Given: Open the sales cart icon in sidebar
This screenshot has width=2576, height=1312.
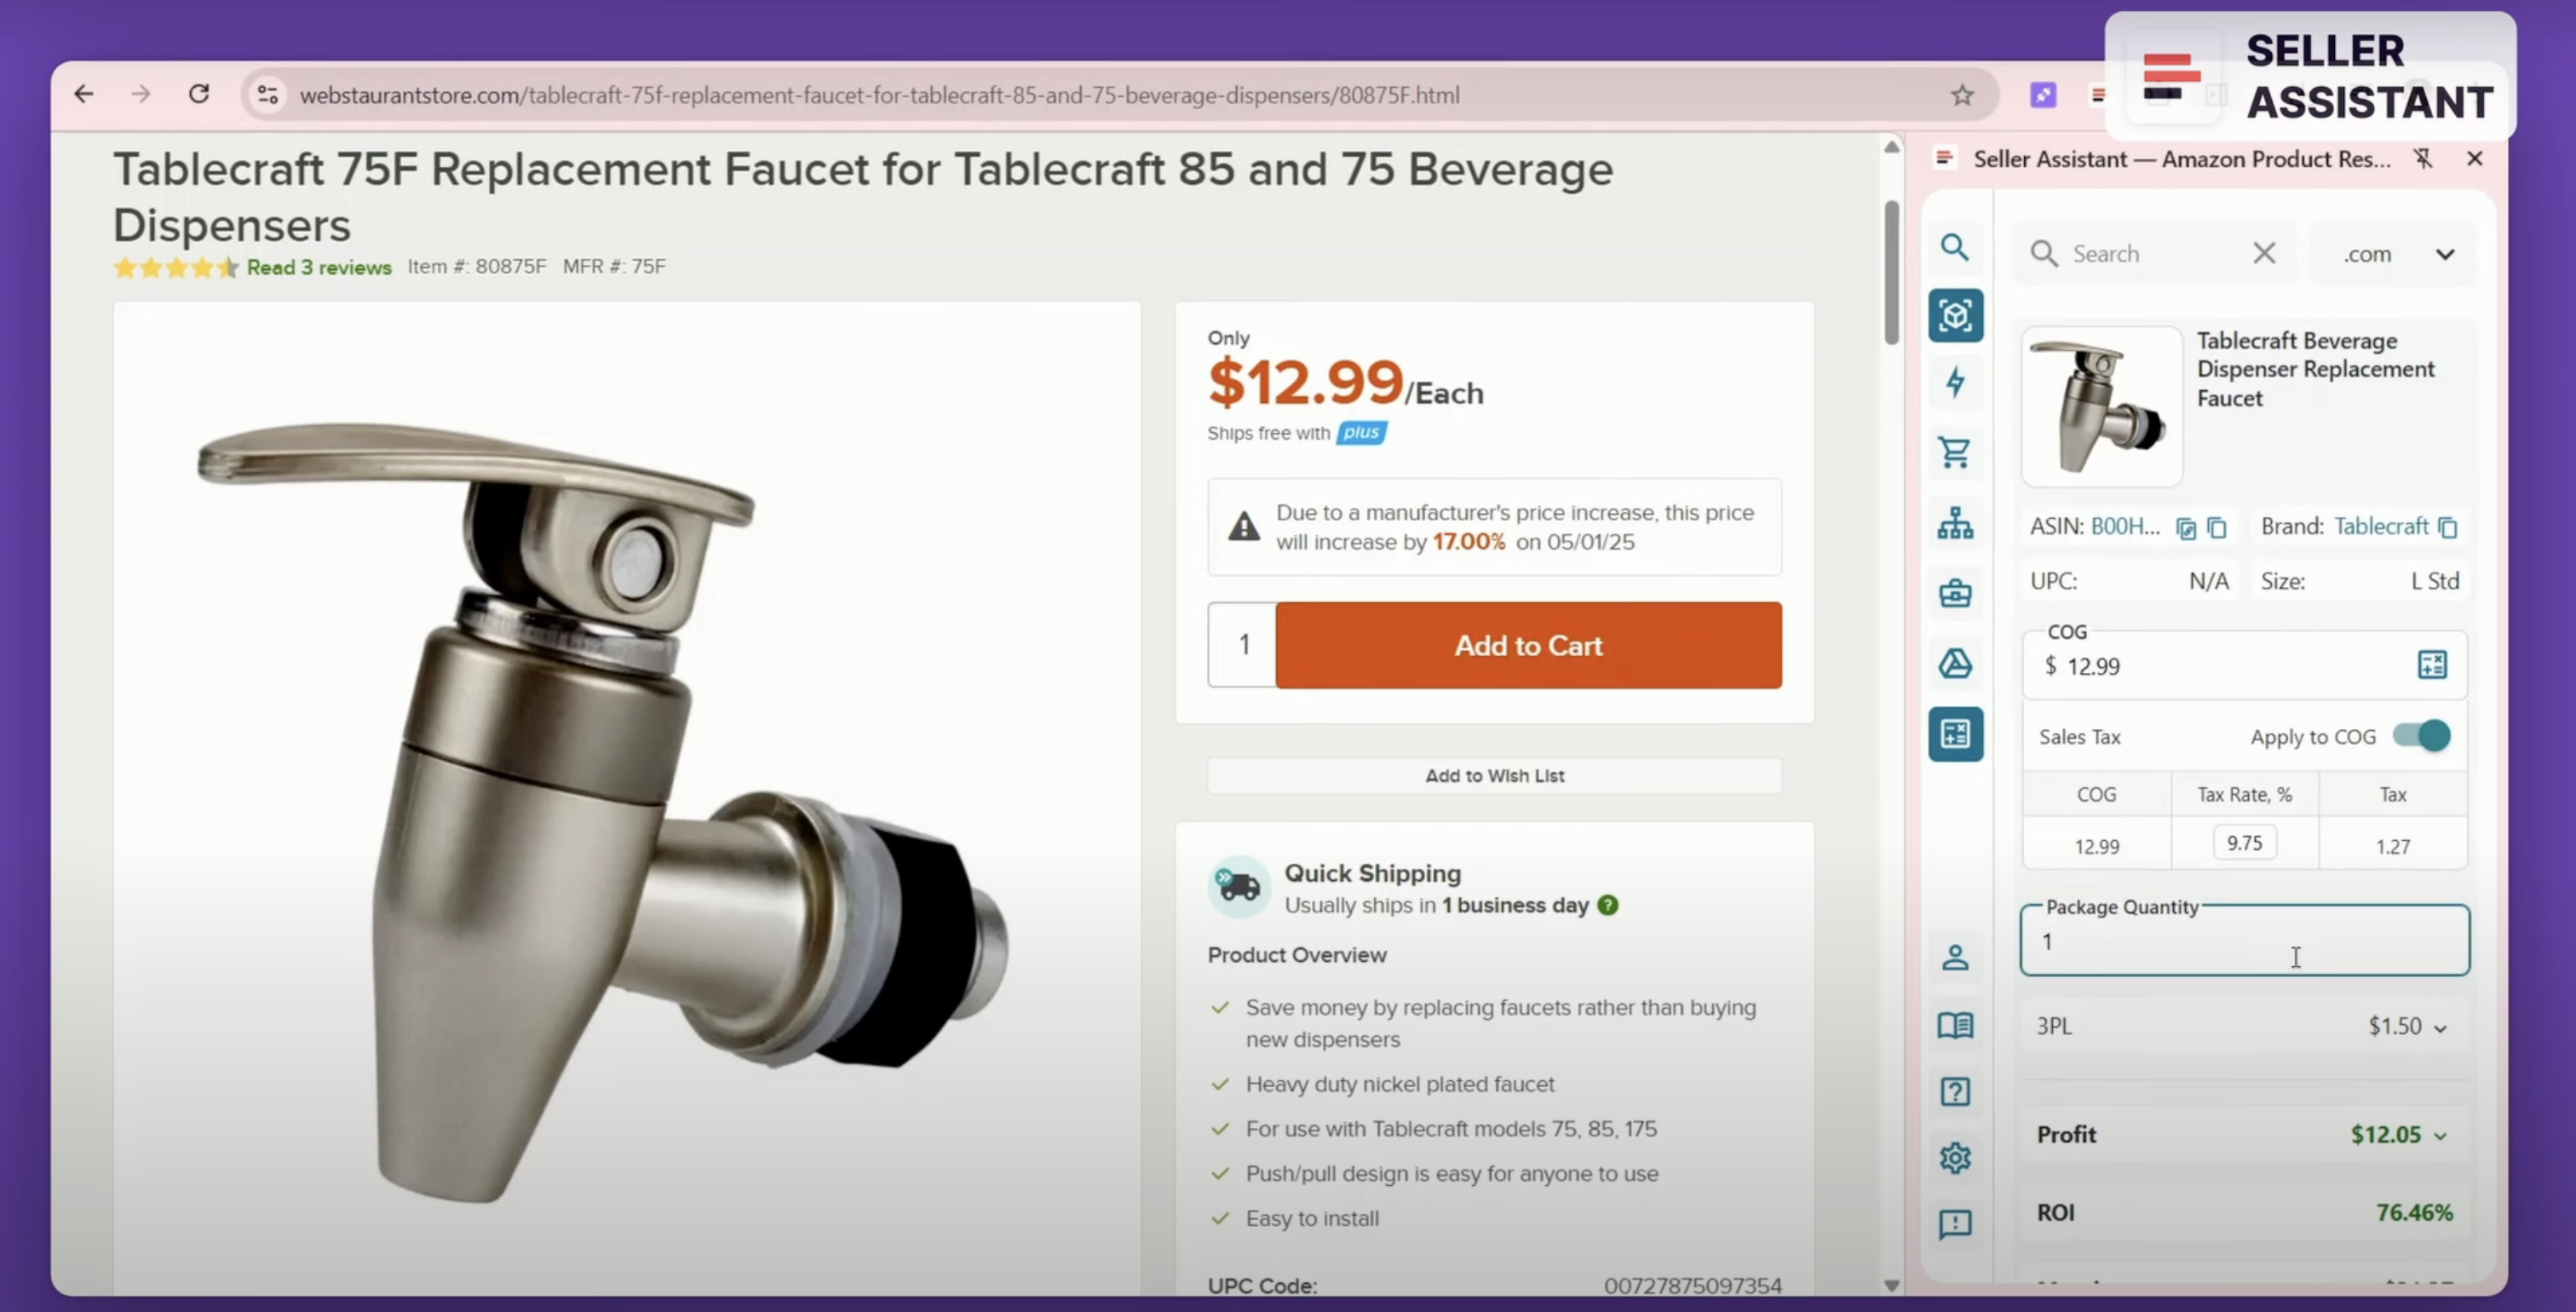Looking at the screenshot, I should click(x=1956, y=452).
